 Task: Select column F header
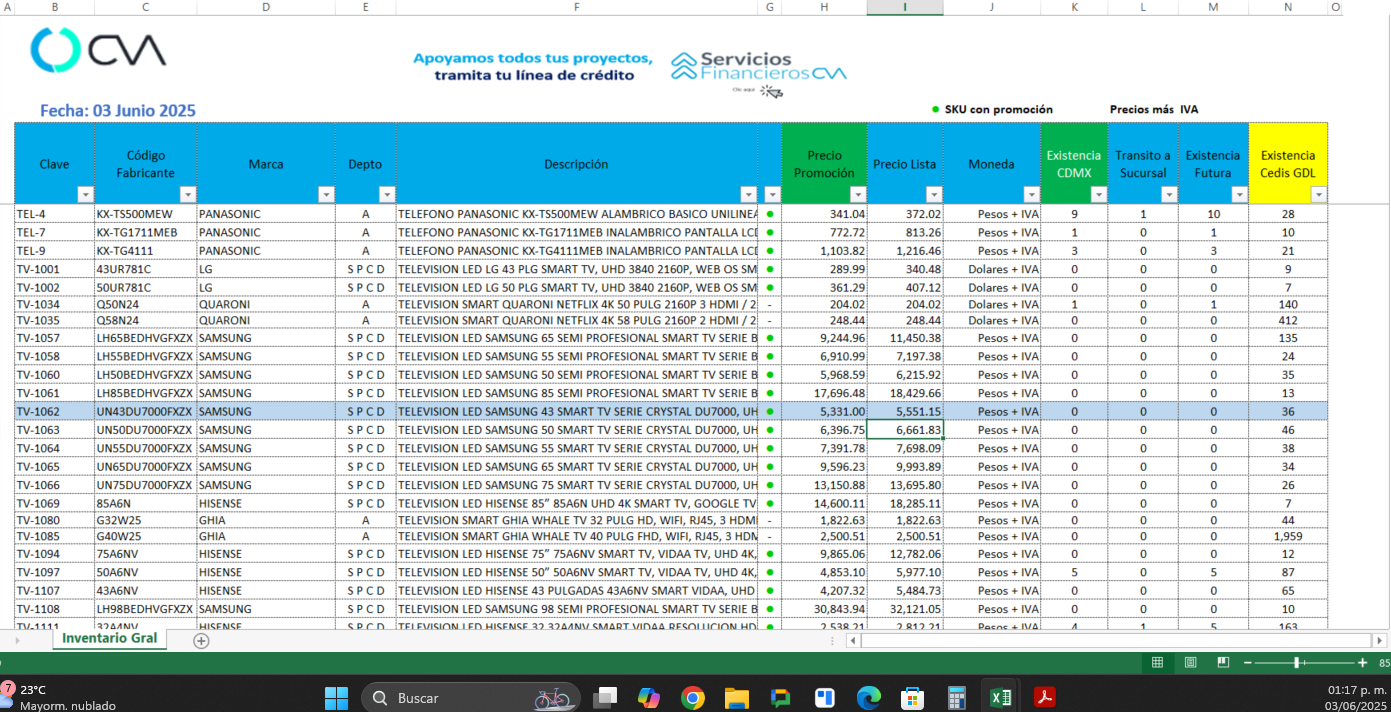click(577, 7)
